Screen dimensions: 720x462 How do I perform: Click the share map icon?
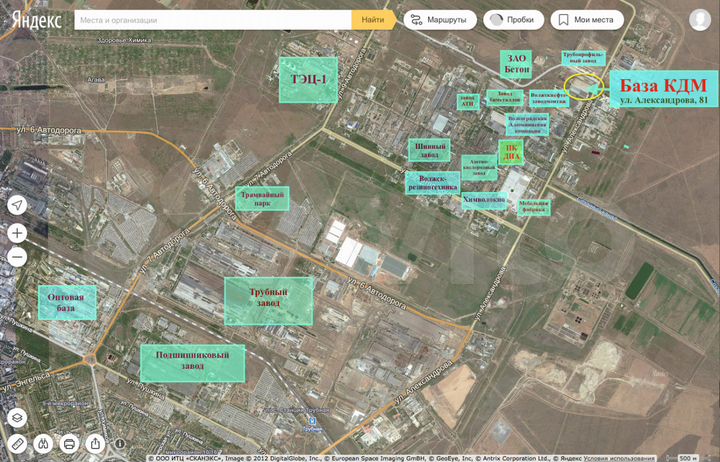pos(96,442)
